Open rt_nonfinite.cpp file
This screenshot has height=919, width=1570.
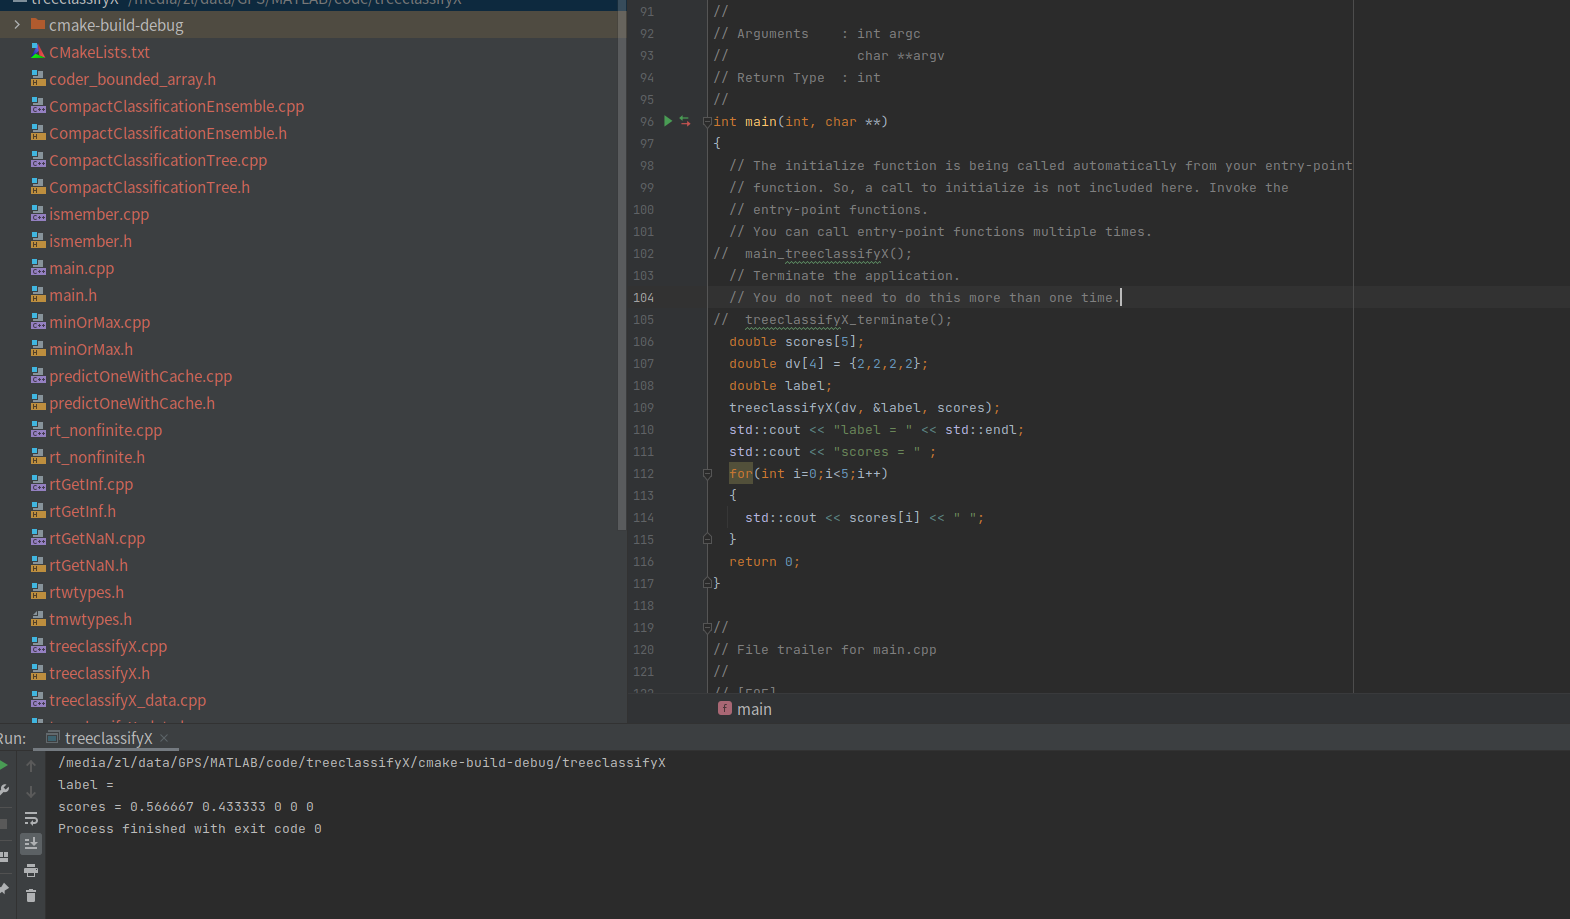105,430
